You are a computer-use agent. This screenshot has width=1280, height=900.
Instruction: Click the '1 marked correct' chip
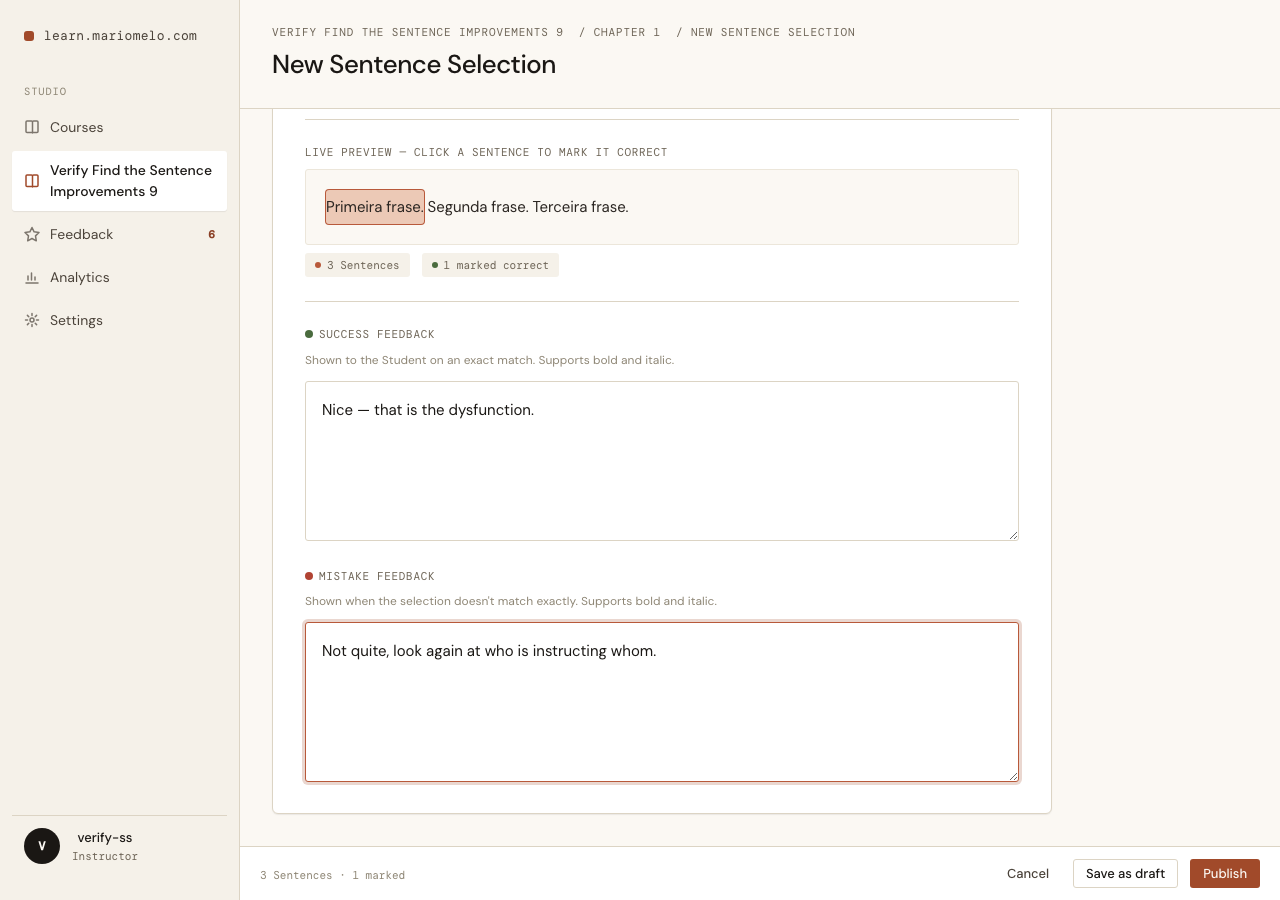[x=490, y=265]
